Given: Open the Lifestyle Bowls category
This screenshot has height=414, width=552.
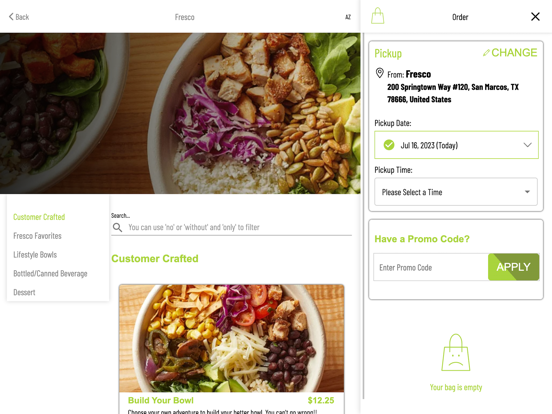Looking at the screenshot, I should [35, 255].
